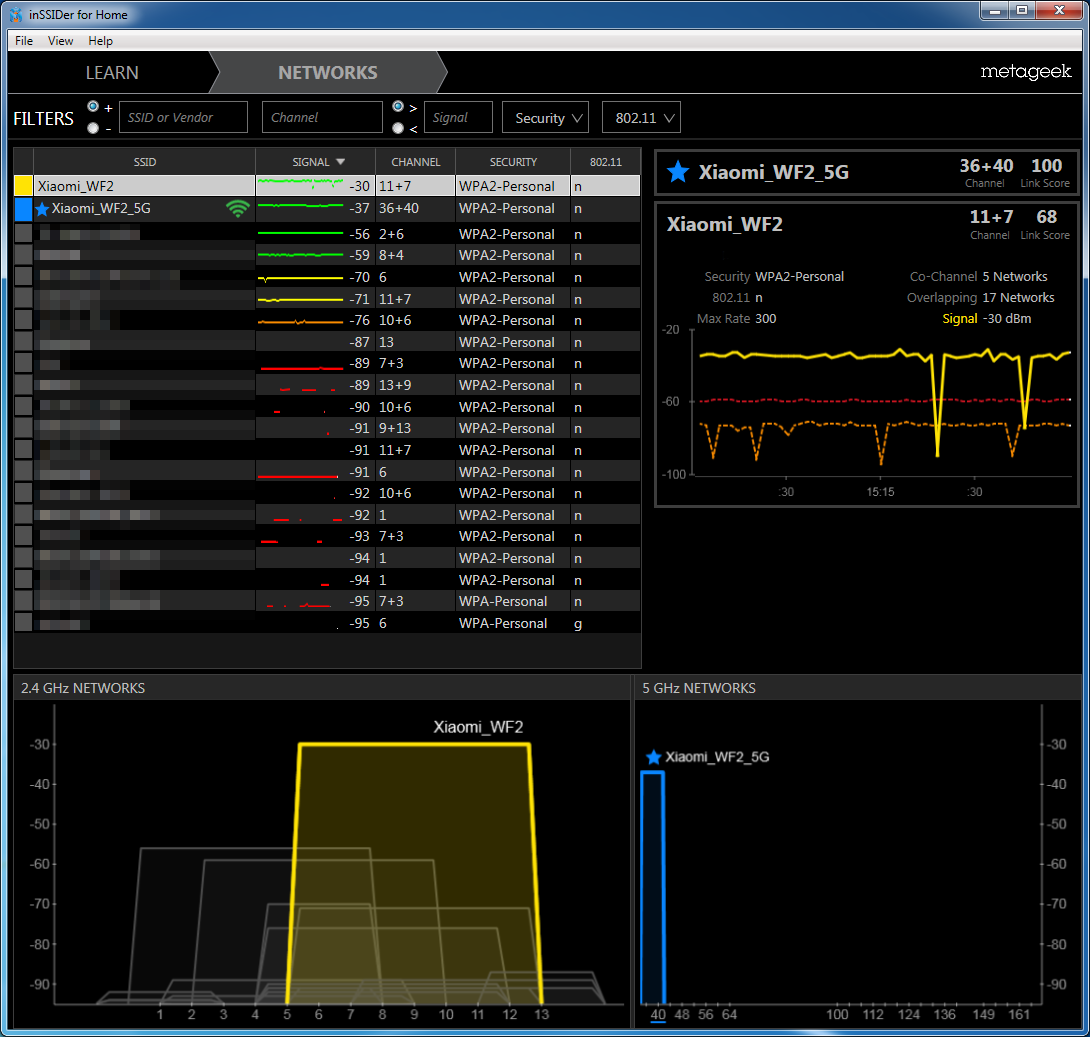Open the File menu

(x=24, y=40)
